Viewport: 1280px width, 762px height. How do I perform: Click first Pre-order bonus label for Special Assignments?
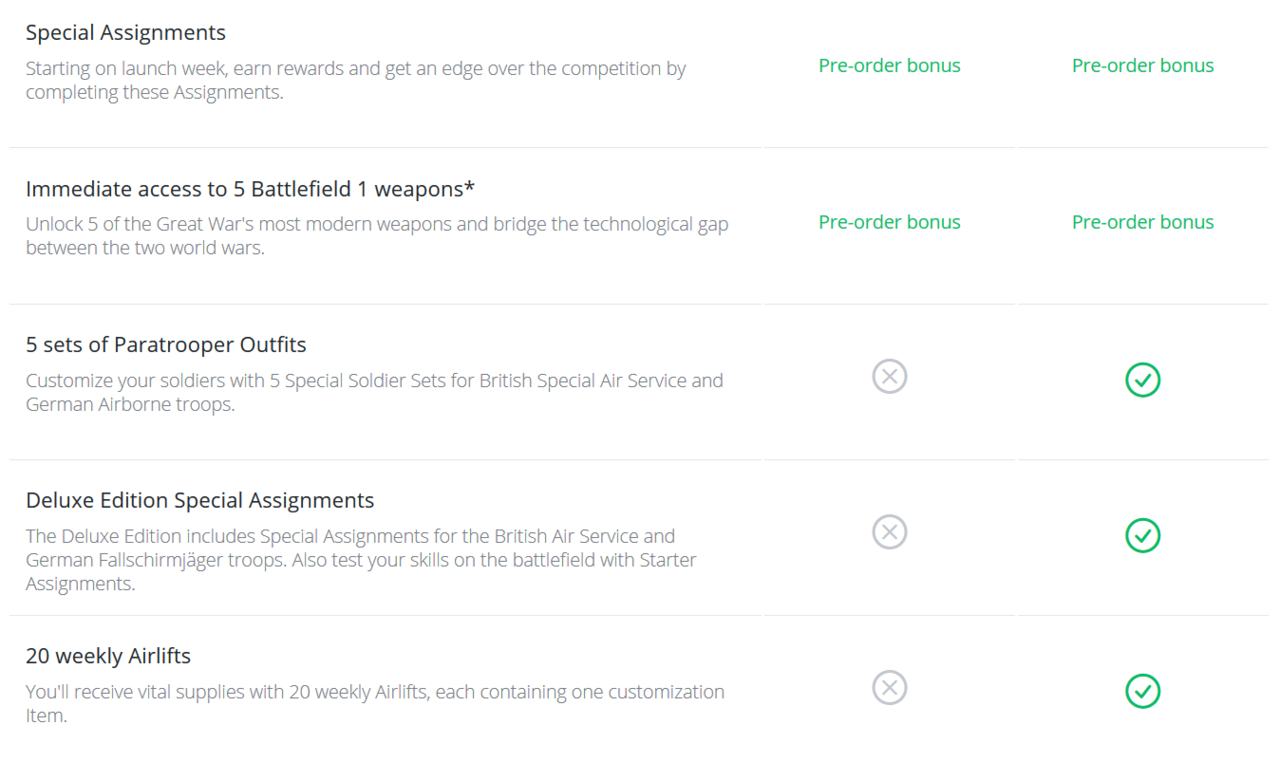point(889,66)
